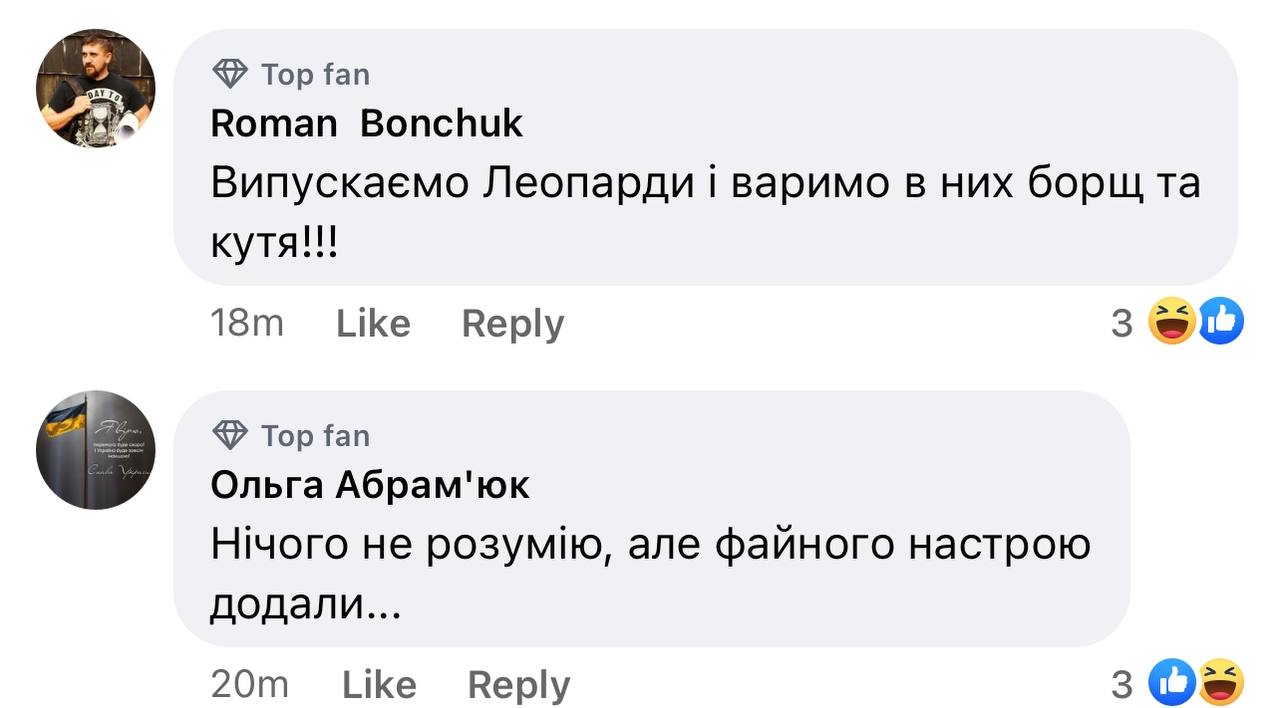Image resolution: width=1280 pixels, height=708 pixels.
Task: Open Ольга Абрам'юк's profile picture
Action: [96, 449]
